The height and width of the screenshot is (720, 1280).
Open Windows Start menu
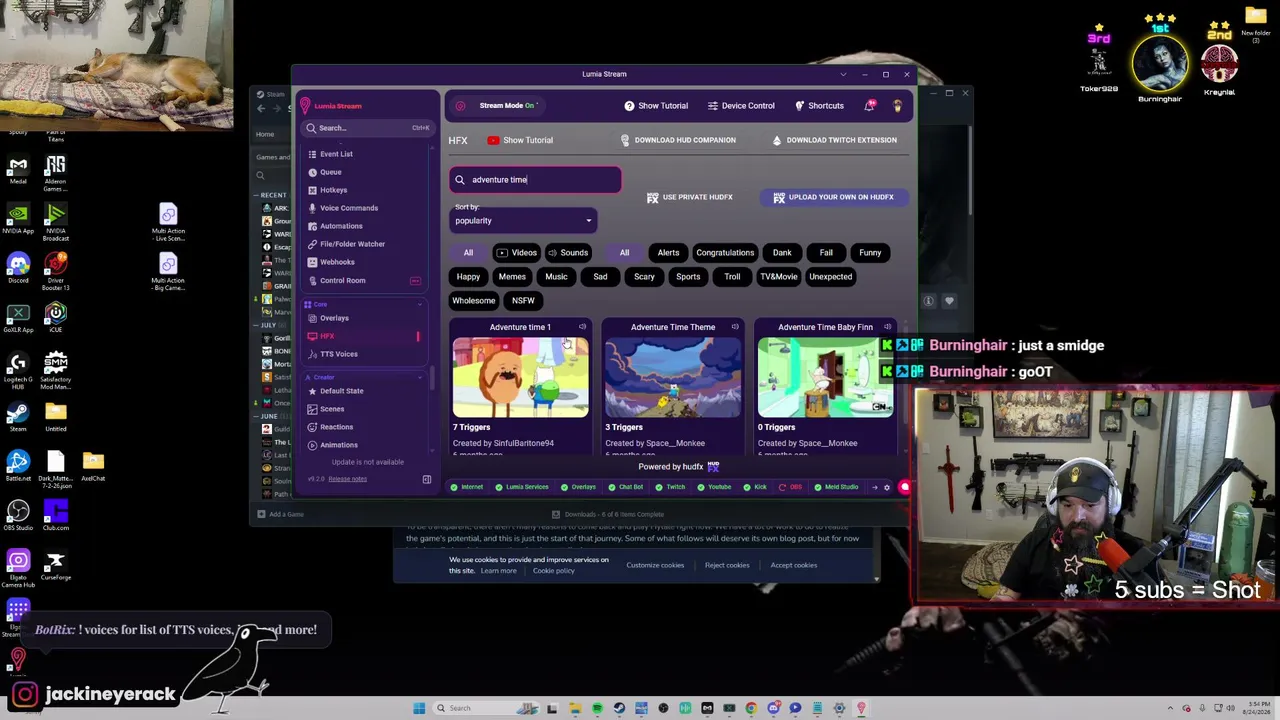pos(419,708)
